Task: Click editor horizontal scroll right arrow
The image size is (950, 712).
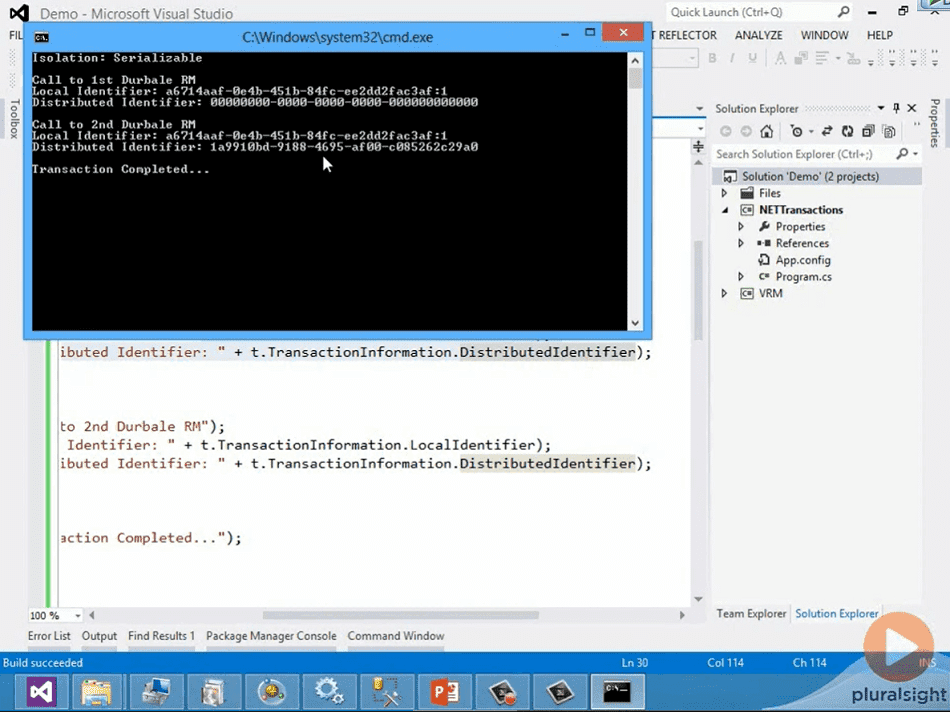Action: [682, 615]
